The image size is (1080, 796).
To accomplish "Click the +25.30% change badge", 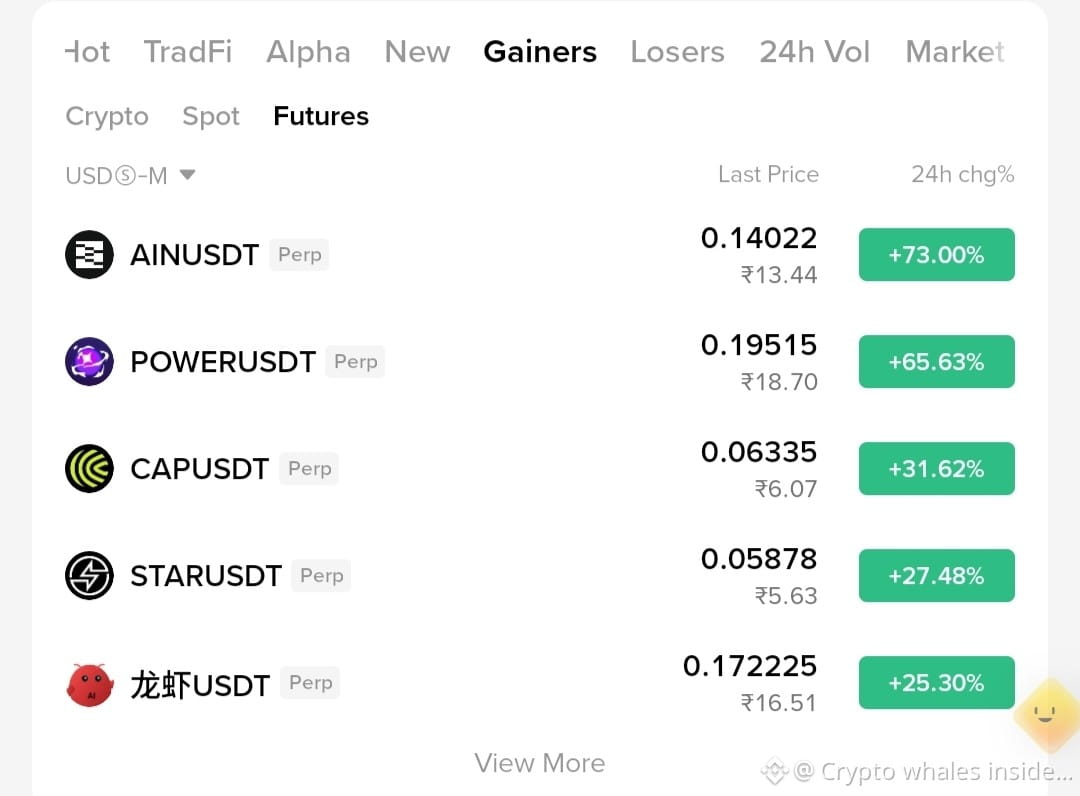I will click(936, 682).
